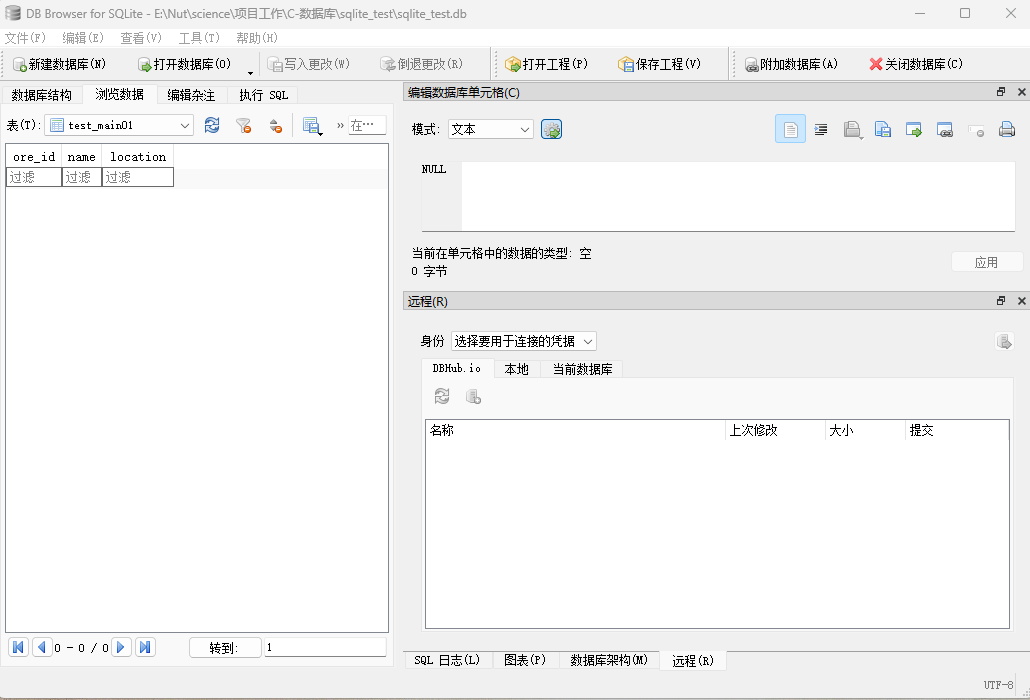Open the cell edit mode dropdown 文本
1030x700 pixels.
click(491, 129)
